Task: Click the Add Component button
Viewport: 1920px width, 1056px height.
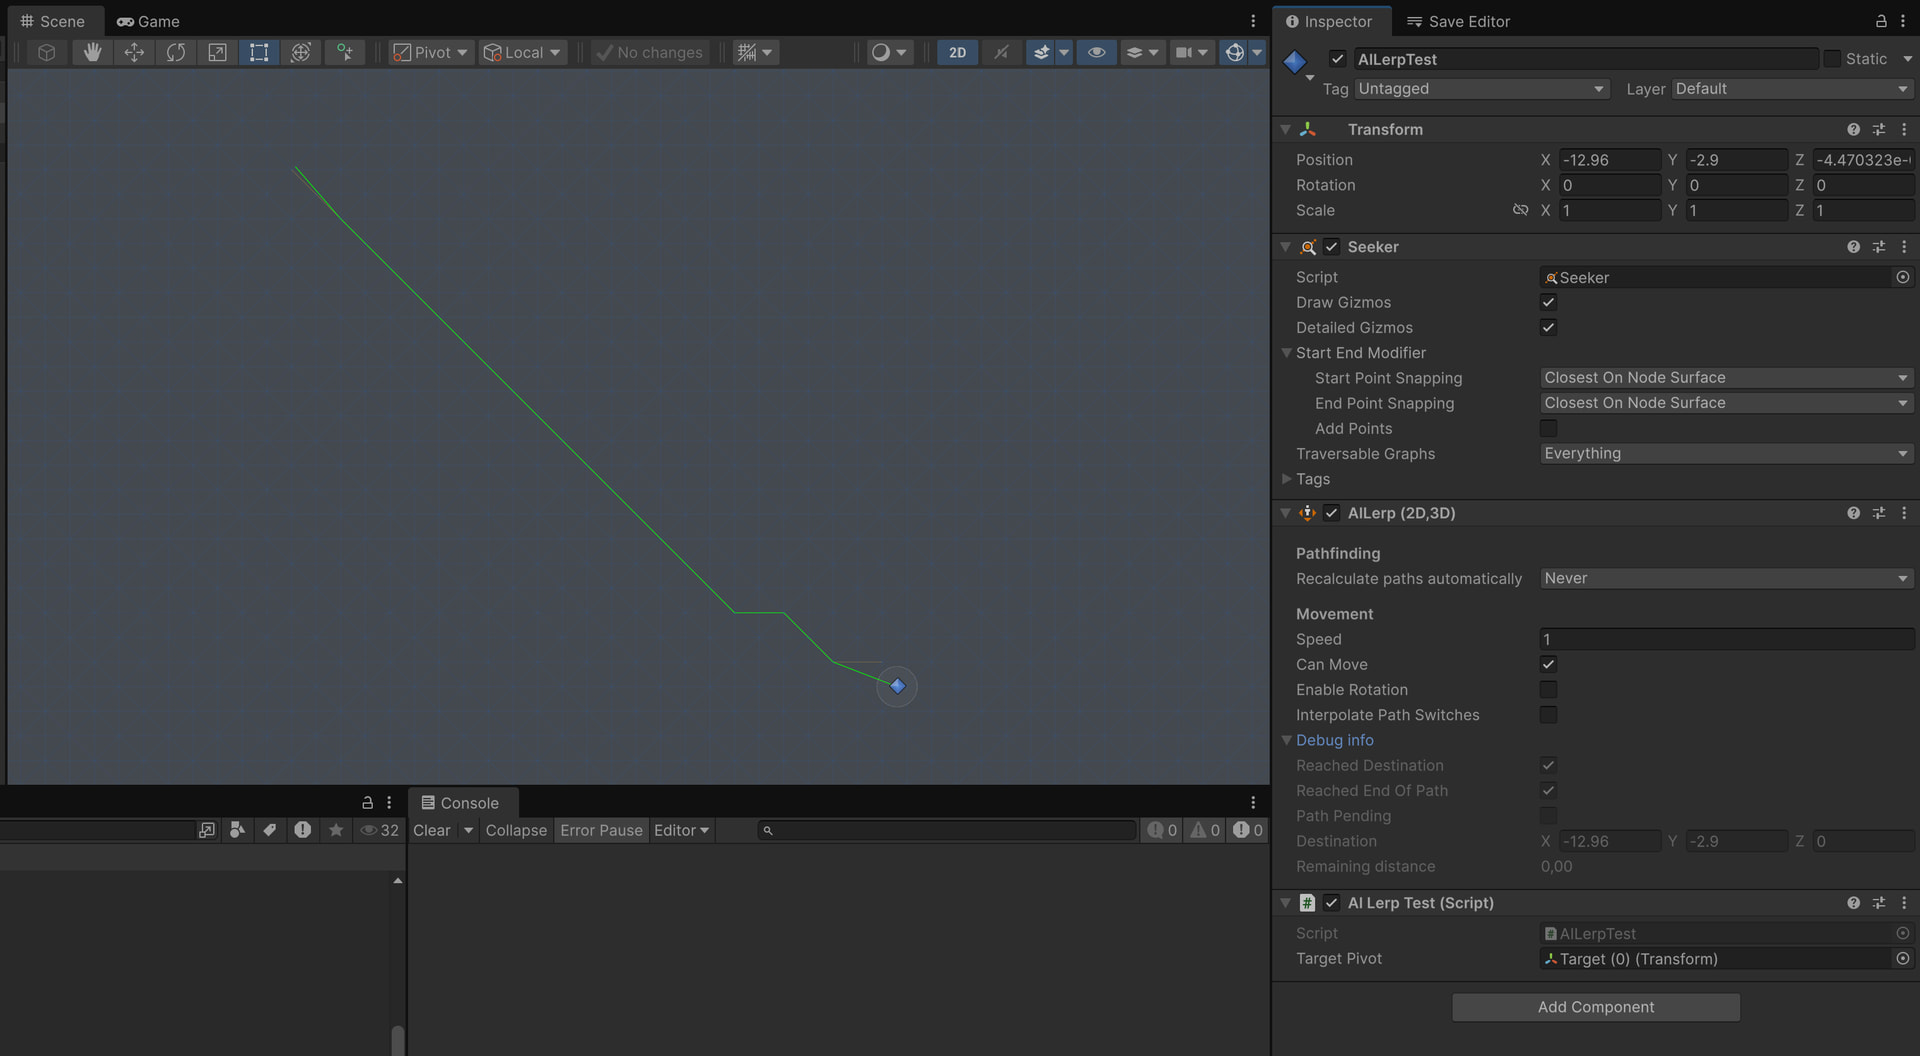Action: (x=1595, y=1007)
